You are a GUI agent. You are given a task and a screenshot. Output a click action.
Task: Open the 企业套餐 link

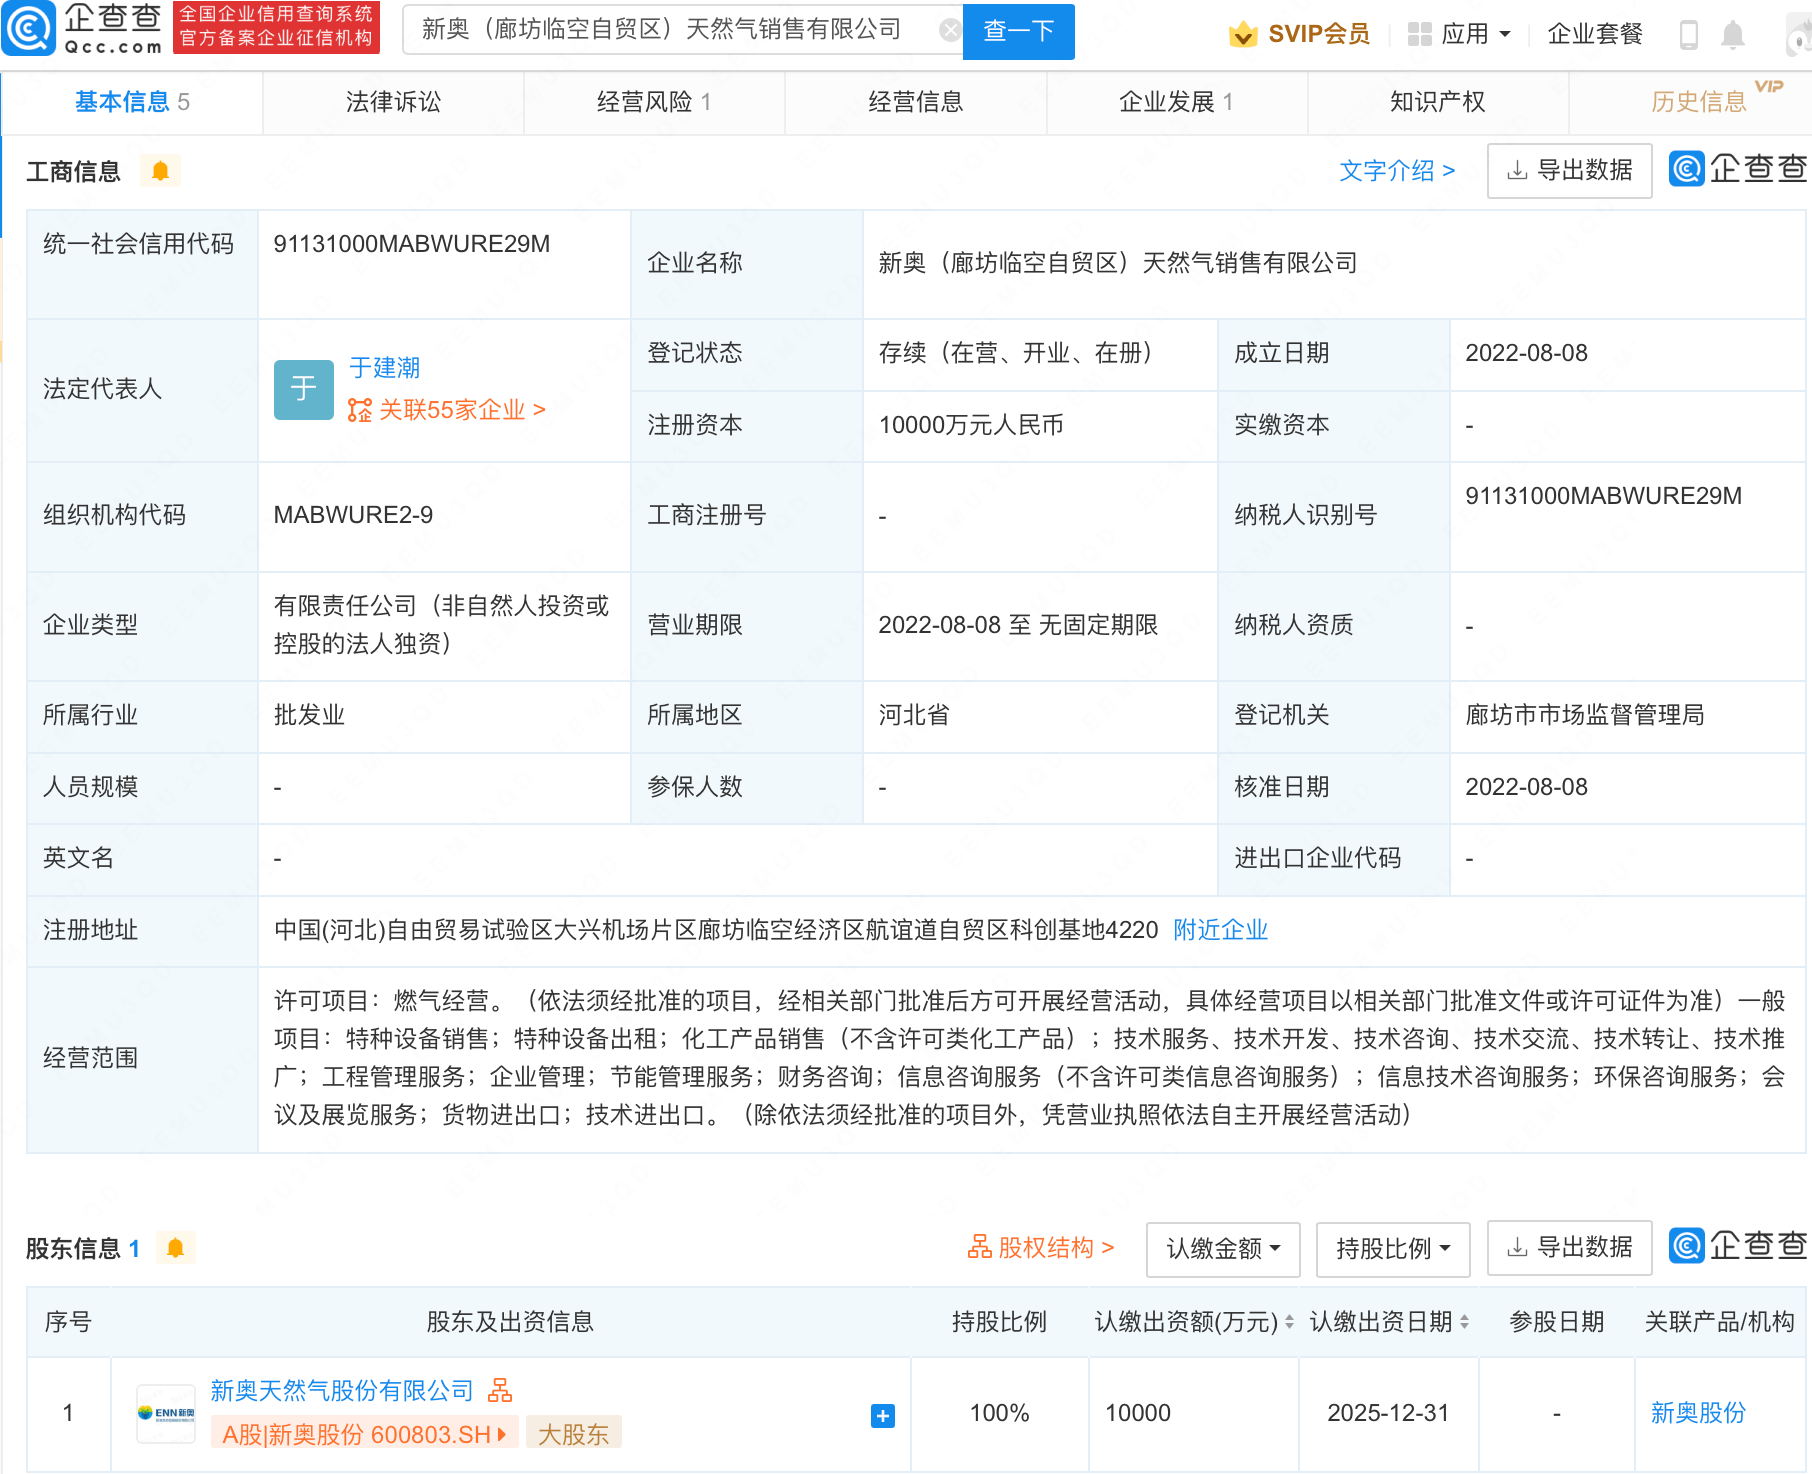[1595, 34]
